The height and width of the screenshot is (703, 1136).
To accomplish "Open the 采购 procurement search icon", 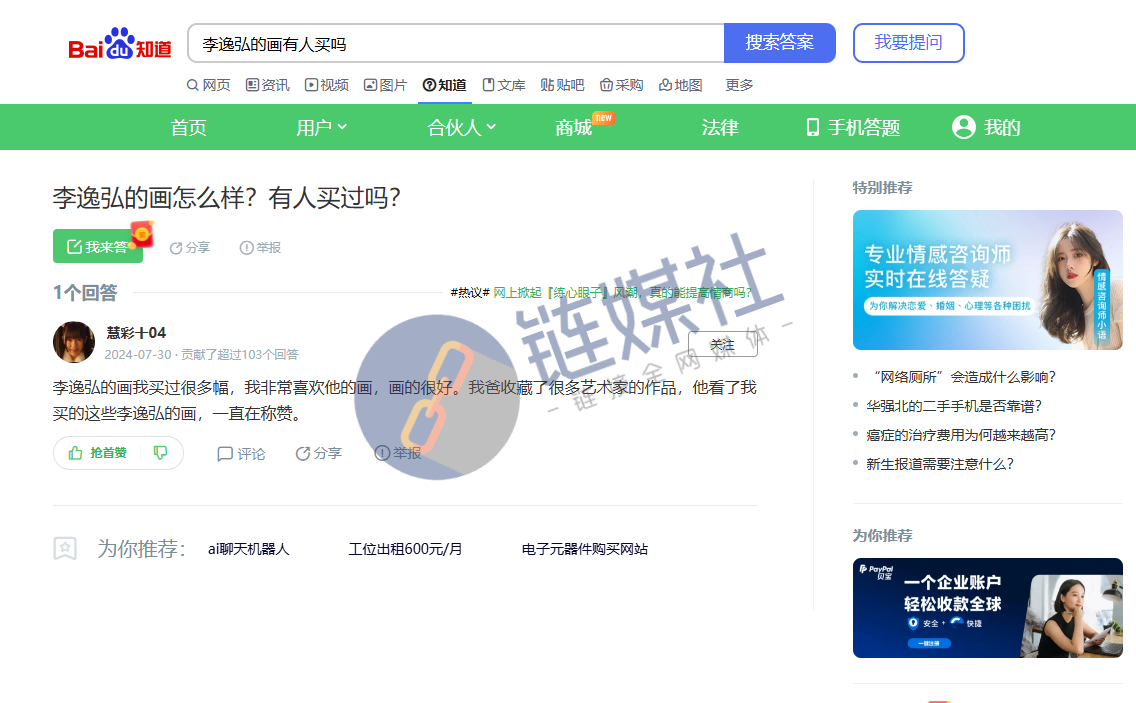I will coord(608,85).
